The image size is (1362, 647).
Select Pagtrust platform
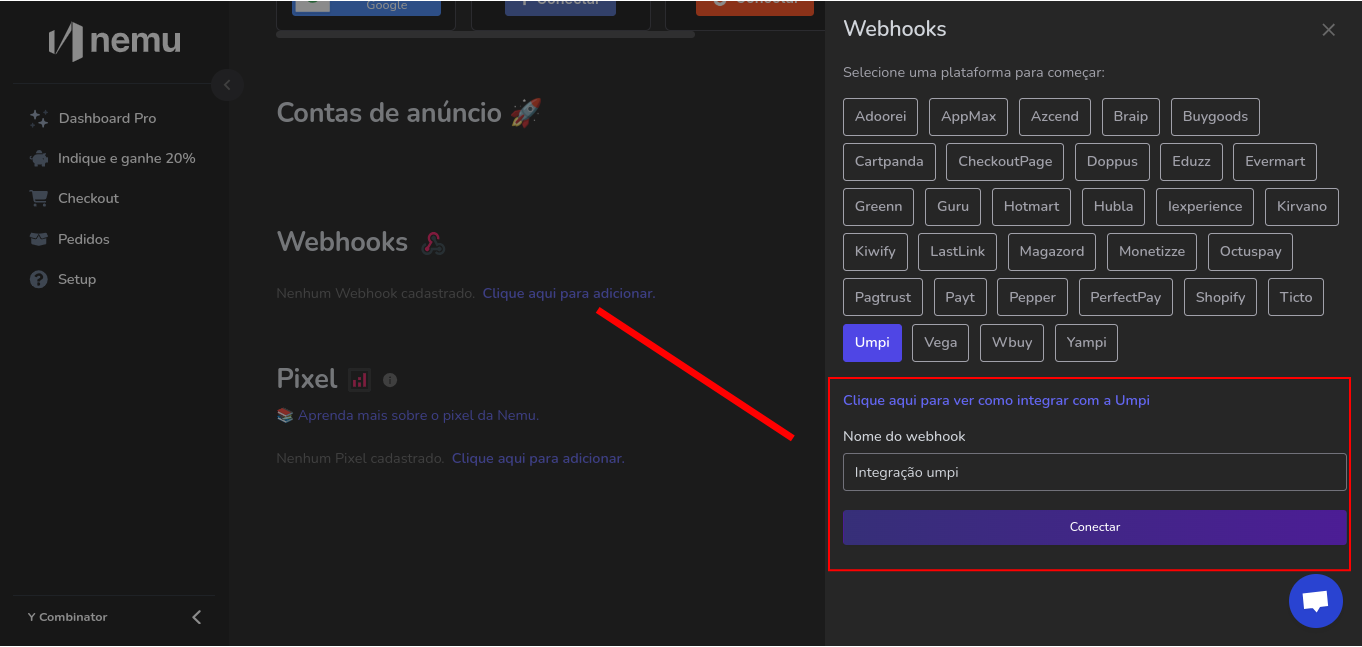tap(883, 297)
